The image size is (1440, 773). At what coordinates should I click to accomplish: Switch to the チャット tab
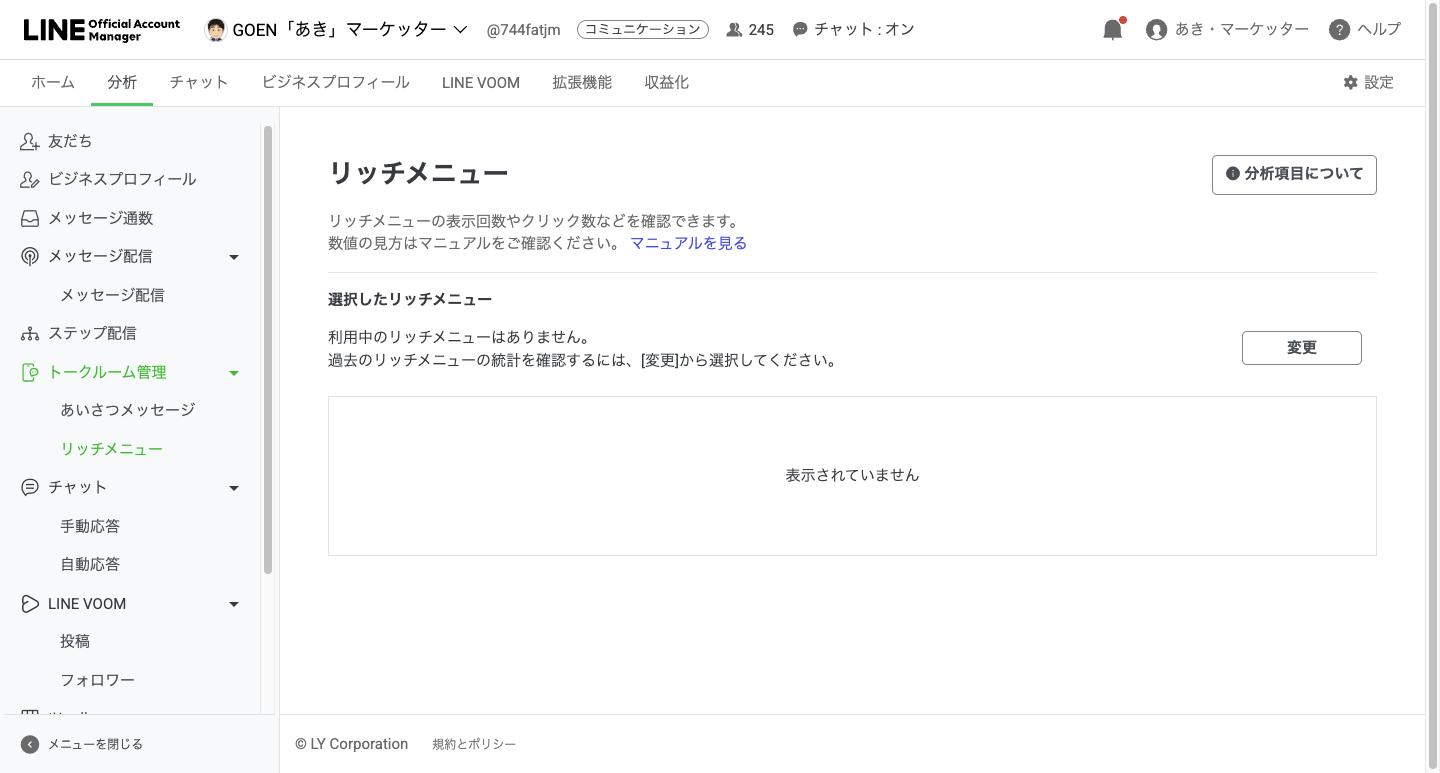[x=199, y=82]
